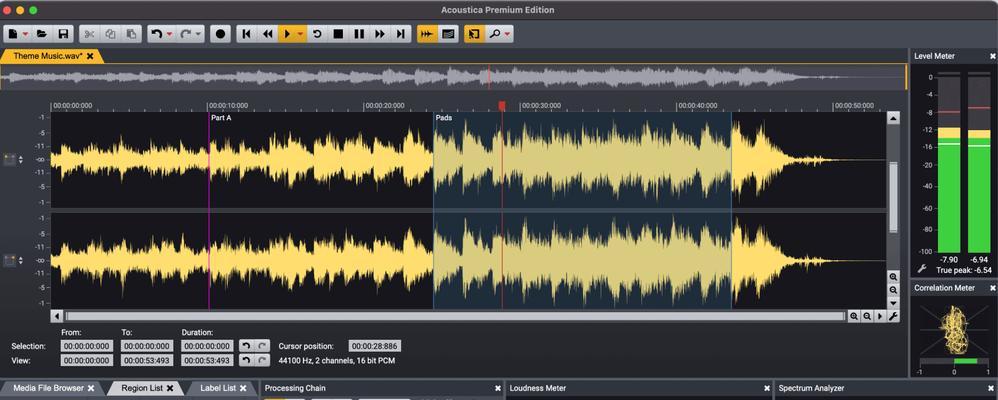Click the vertical scrollbar down arrow
This screenshot has height=400, width=998.
(893, 303)
